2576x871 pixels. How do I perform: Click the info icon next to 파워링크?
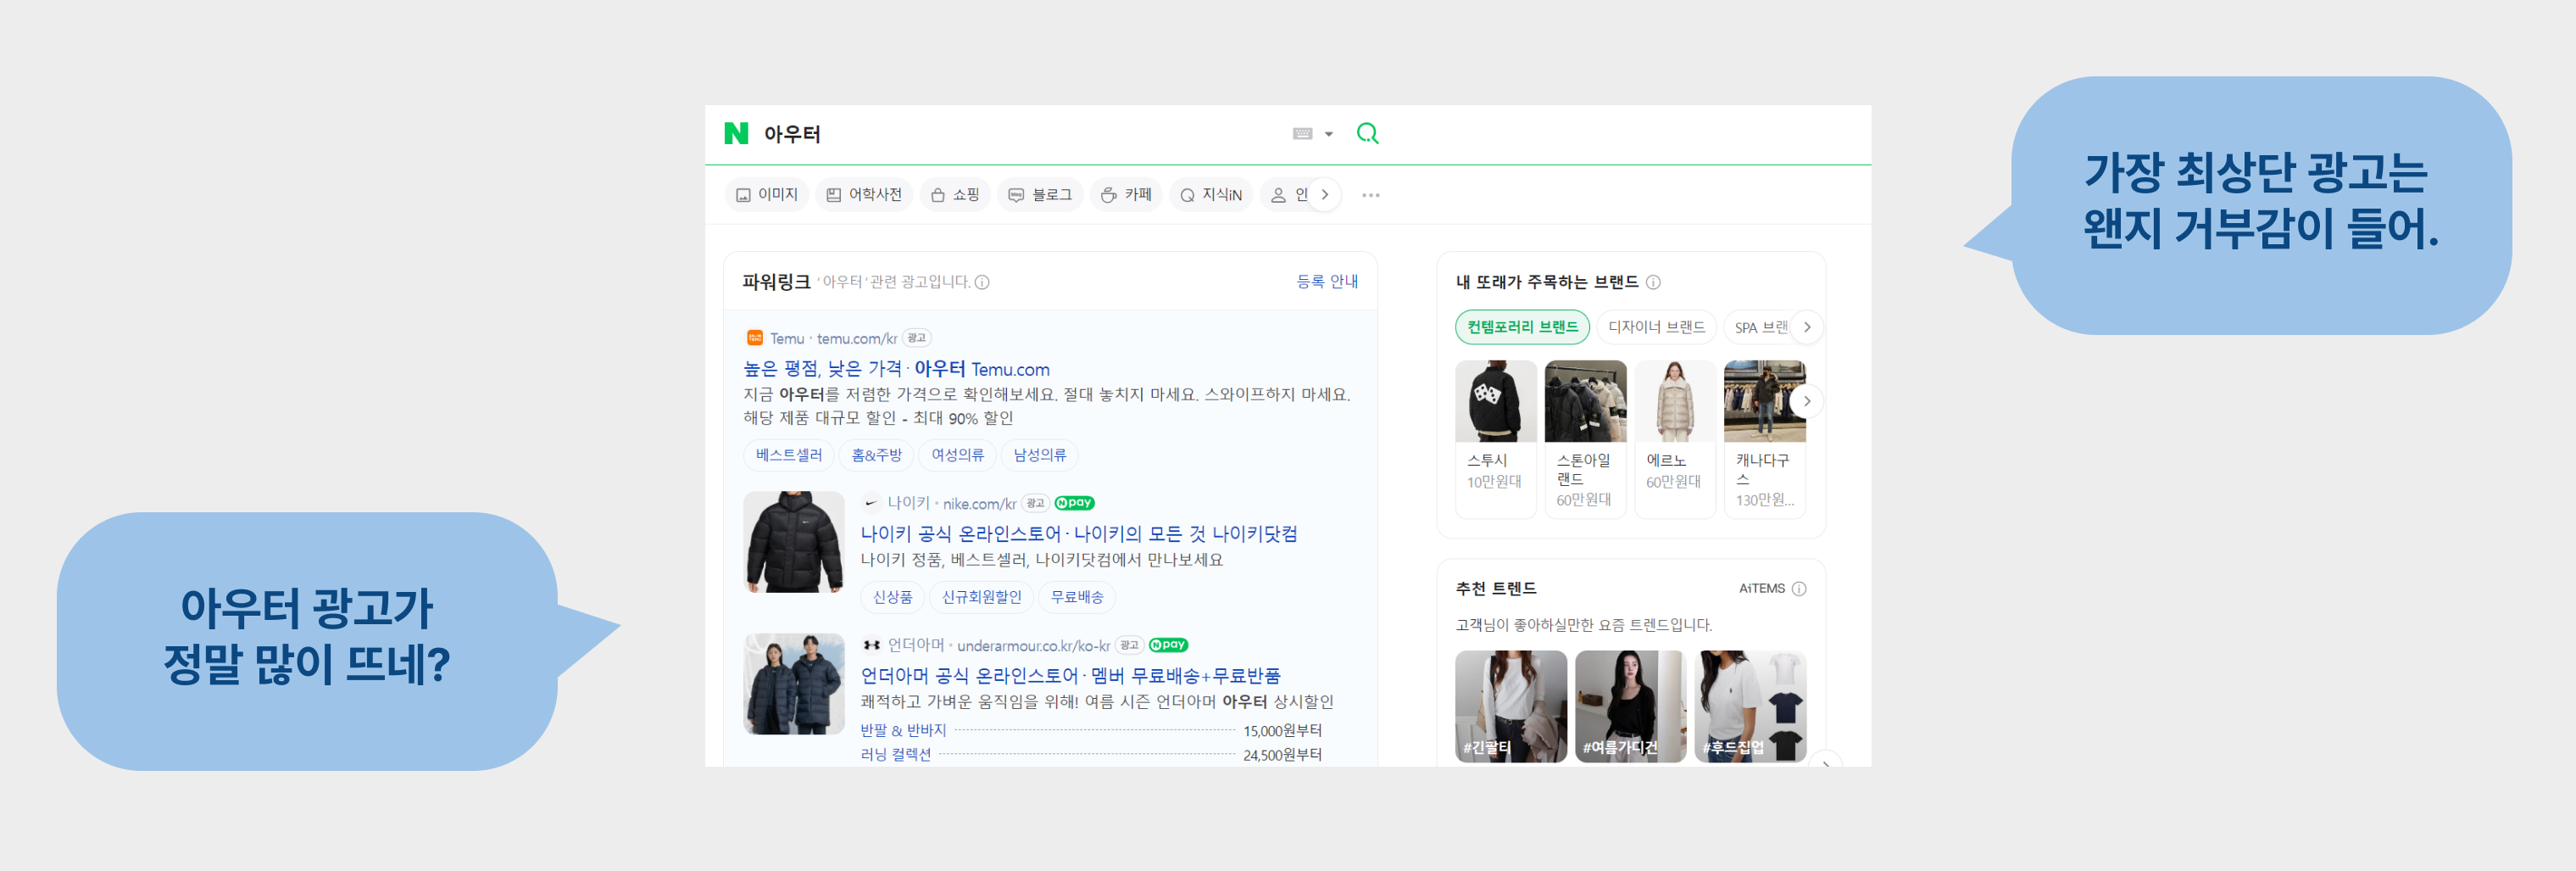(x=983, y=283)
